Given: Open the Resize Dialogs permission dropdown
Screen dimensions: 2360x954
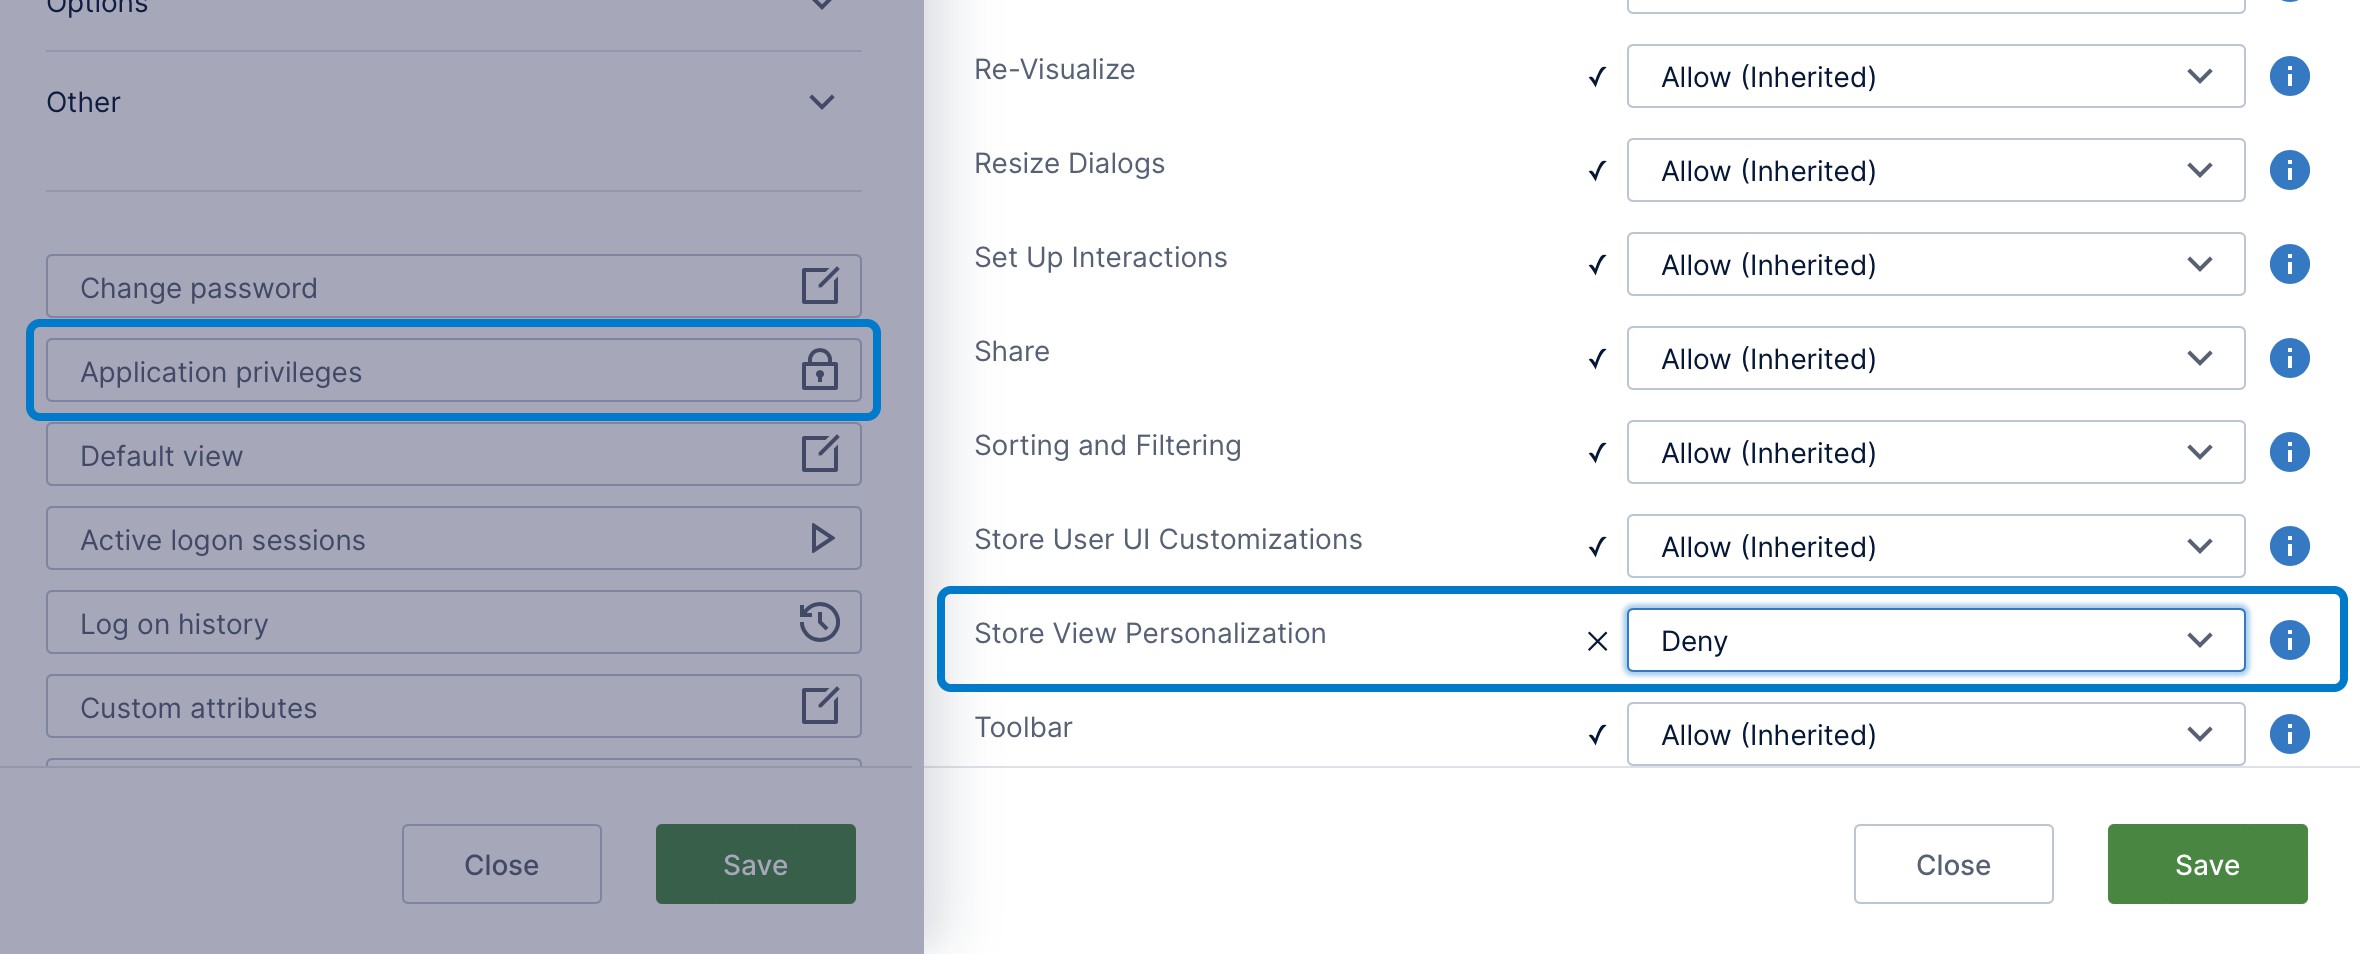Looking at the screenshot, I should [x=1935, y=170].
